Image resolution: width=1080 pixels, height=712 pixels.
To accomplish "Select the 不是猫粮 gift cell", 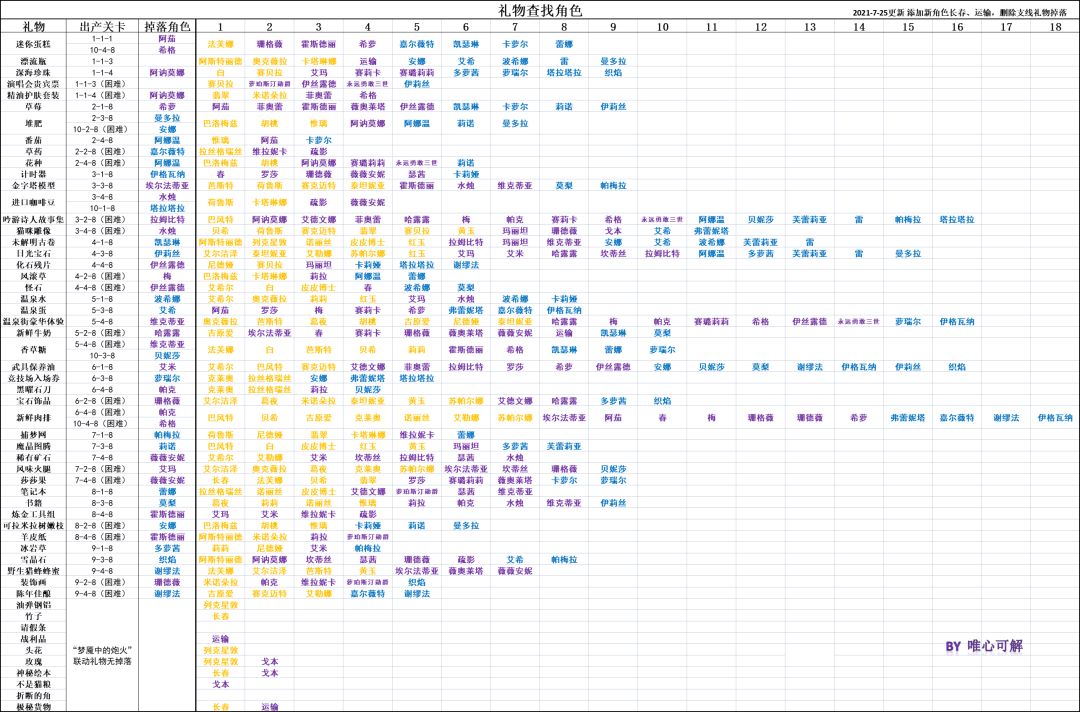I will 34,684.
